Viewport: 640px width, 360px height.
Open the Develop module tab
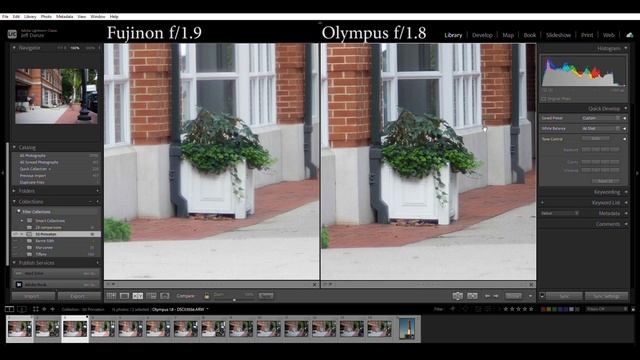click(482, 35)
